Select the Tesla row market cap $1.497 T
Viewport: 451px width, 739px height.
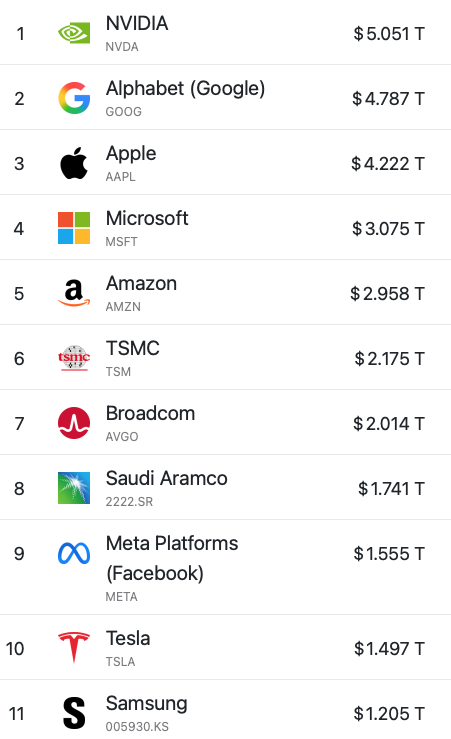pyautogui.click(x=389, y=649)
